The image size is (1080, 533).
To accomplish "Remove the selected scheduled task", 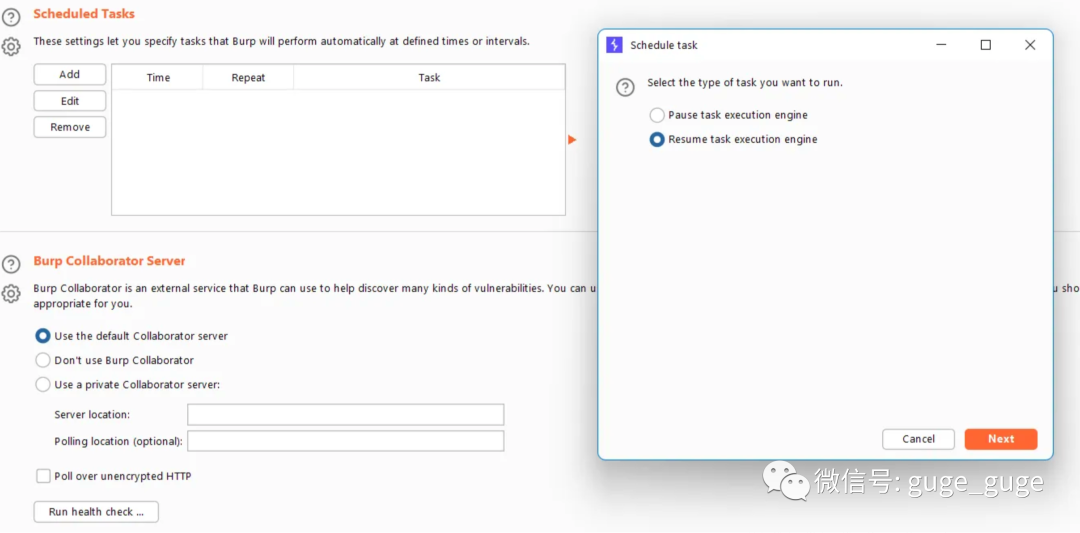I will [x=70, y=127].
